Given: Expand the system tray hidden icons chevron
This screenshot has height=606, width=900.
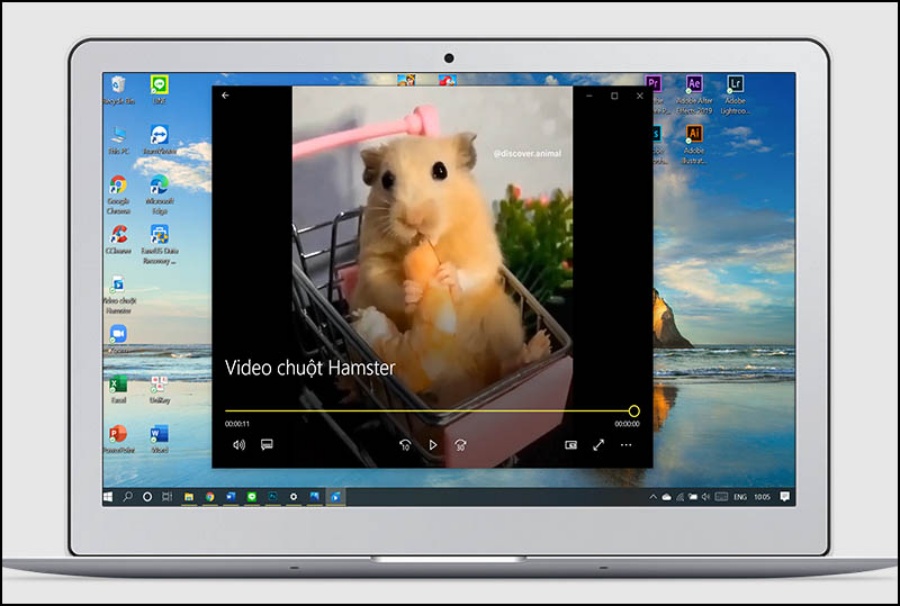Looking at the screenshot, I should [x=652, y=497].
